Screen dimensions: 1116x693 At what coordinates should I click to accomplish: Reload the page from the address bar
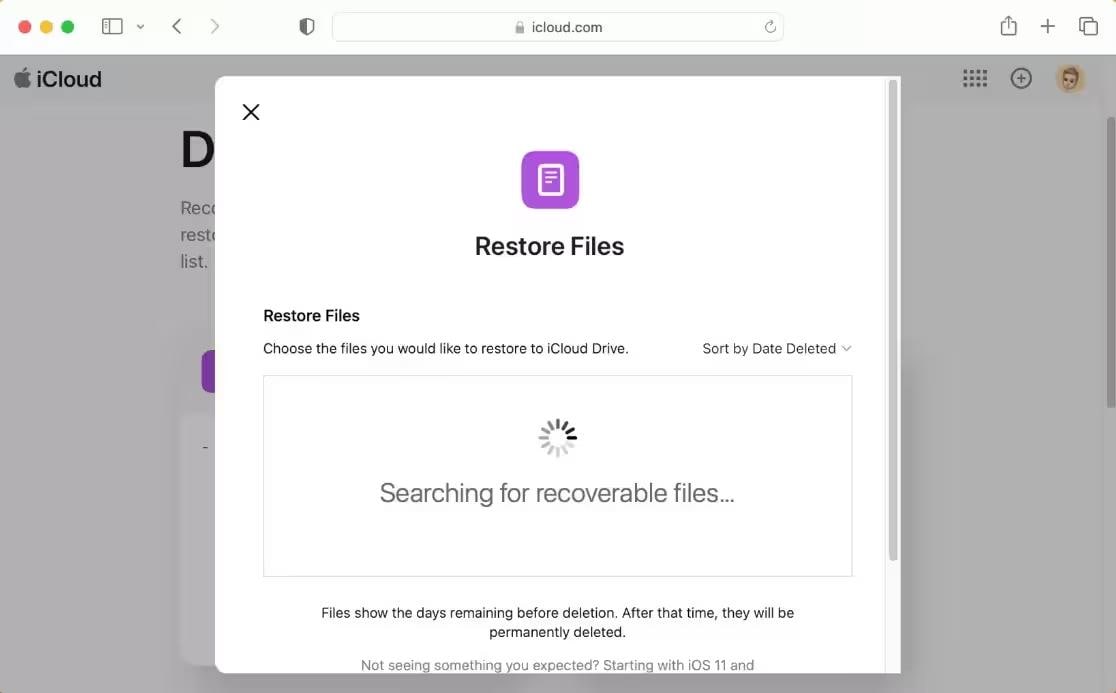pyautogui.click(x=770, y=27)
